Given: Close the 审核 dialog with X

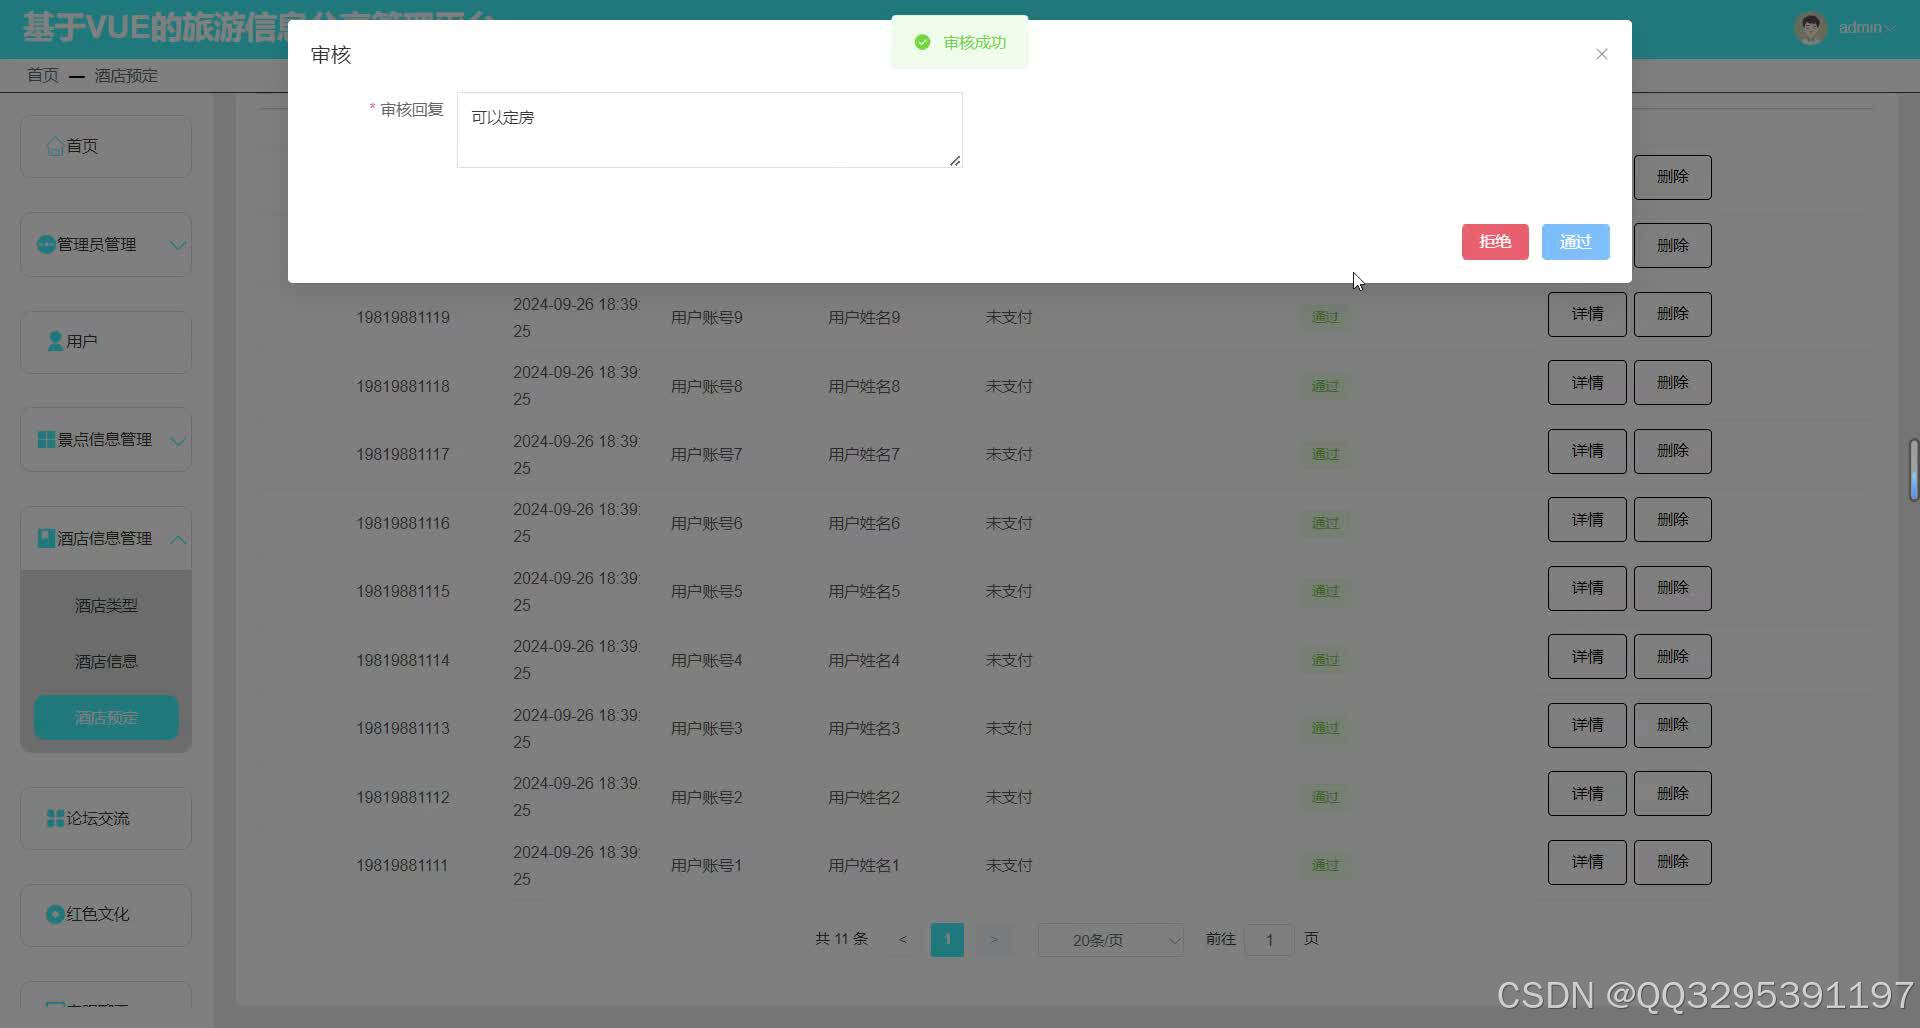Looking at the screenshot, I should point(1602,54).
